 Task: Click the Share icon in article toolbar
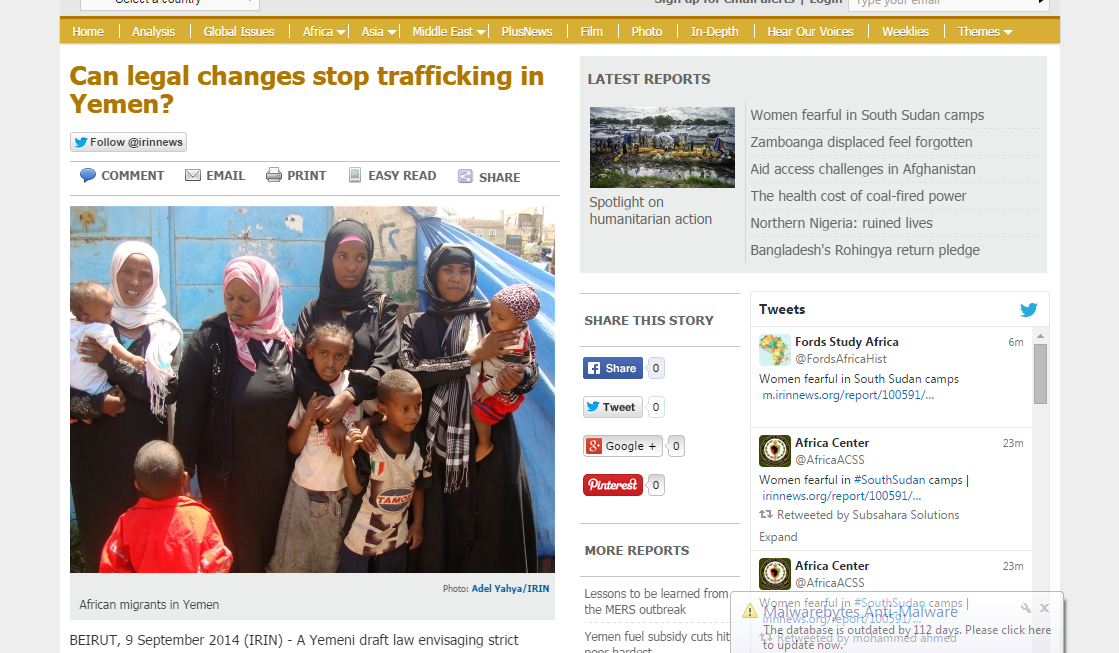click(x=465, y=176)
